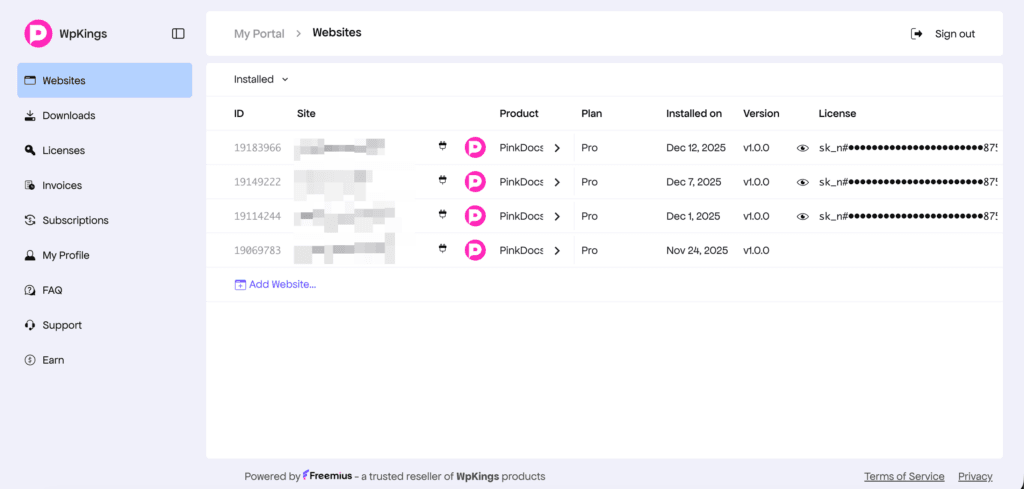The height and width of the screenshot is (489, 1024).
Task: Click PinkDocs product logo in row 19114244
Action: (475, 216)
